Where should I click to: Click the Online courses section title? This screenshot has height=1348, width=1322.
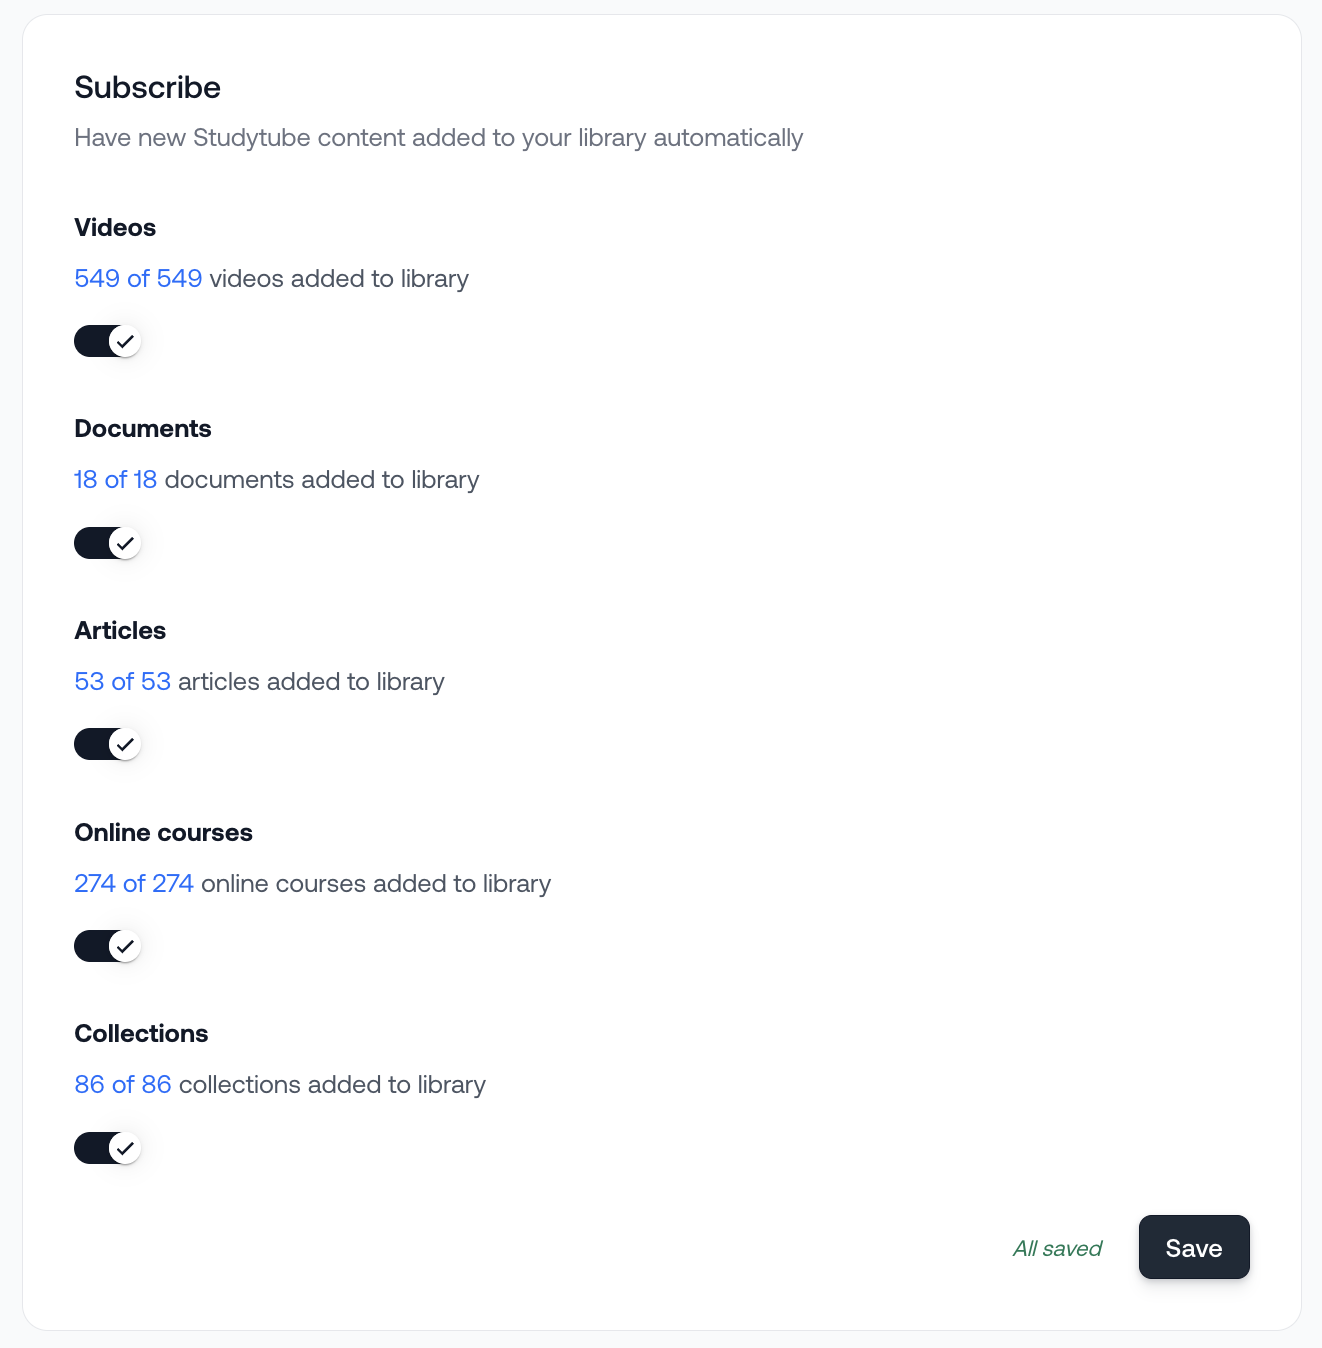tap(163, 833)
